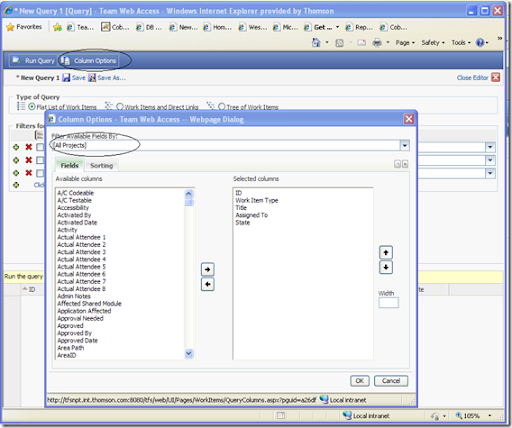The width and height of the screenshot is (512, 428).
Task: Click the Save As icon
Action: click(x=92, y=78)
